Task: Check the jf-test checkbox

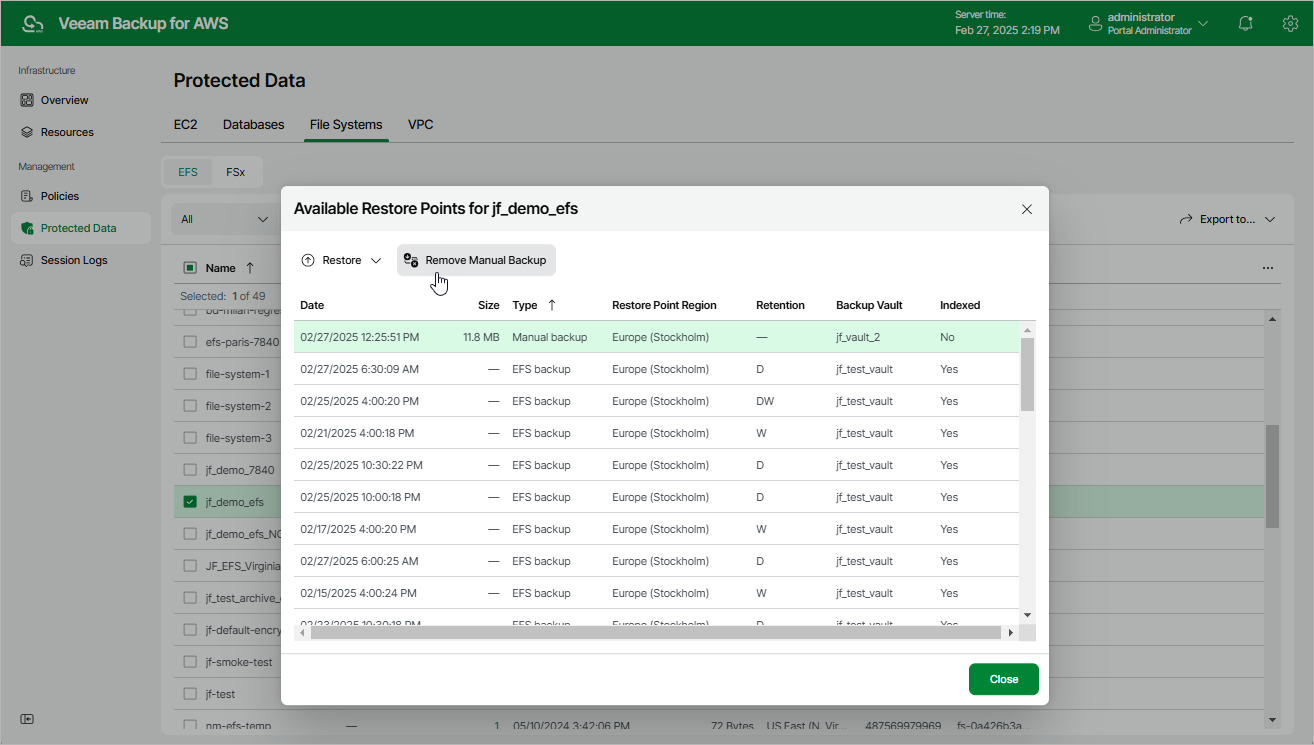Action: tap(190, 694)
